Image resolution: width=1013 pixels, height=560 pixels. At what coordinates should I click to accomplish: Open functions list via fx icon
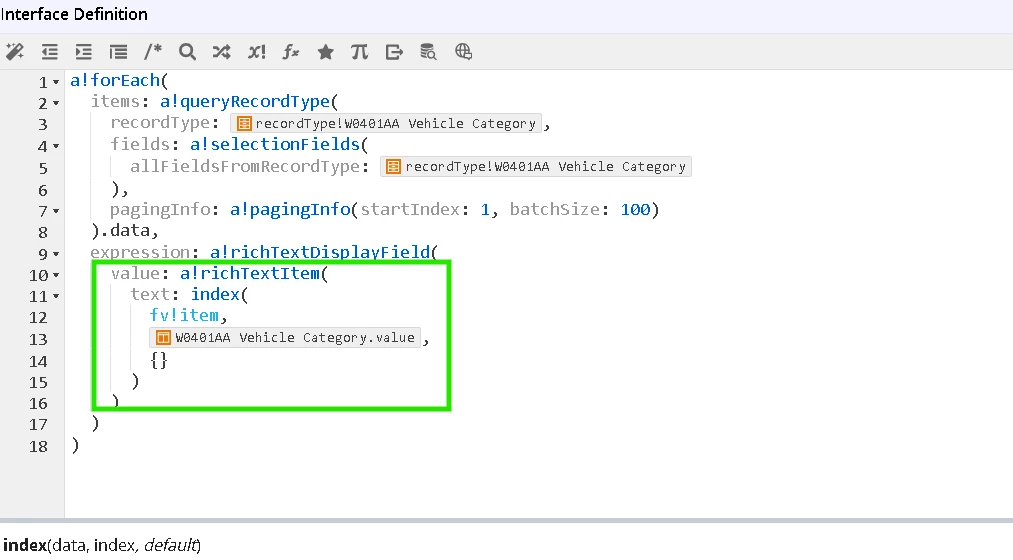tap(291, 52)
